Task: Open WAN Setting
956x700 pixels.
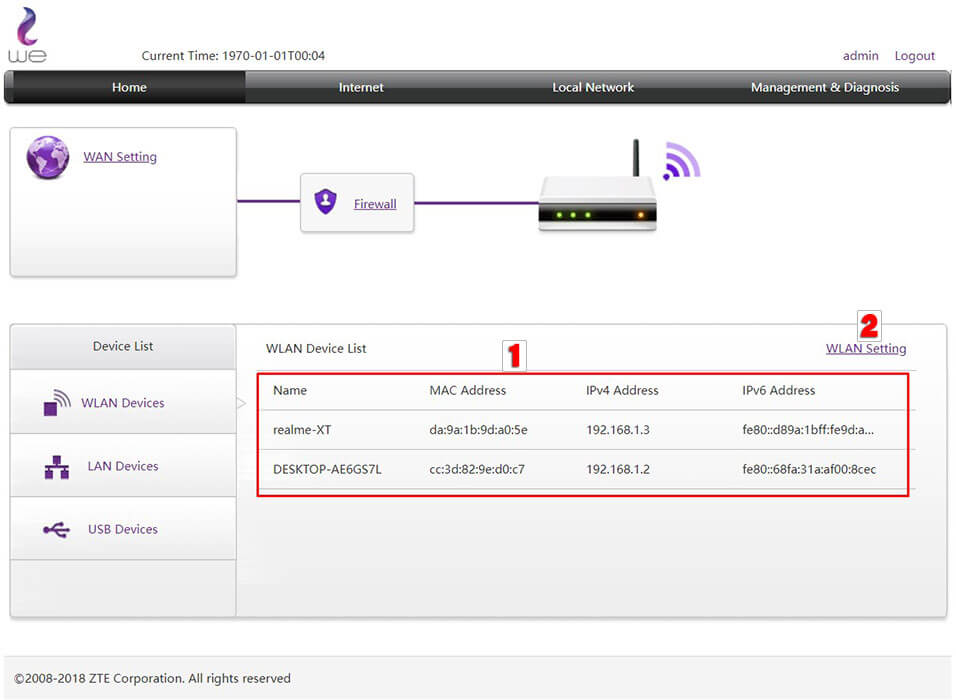Action: tap(120, 156)
